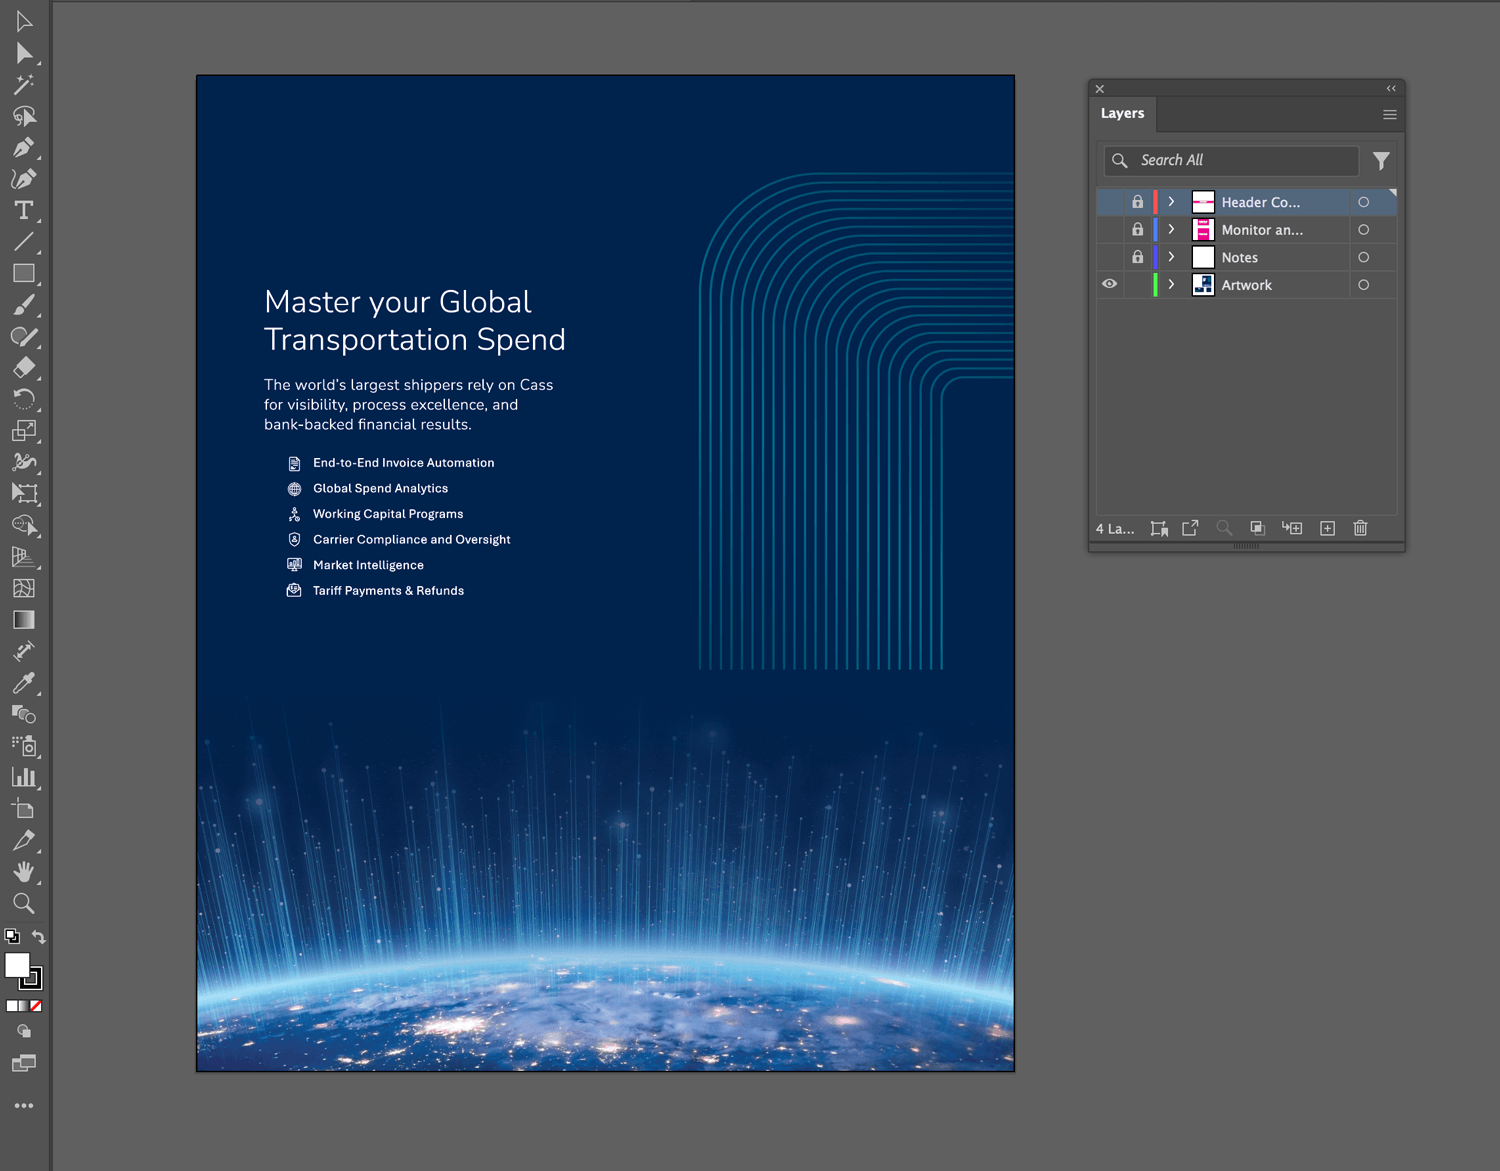Select the Lasso tool

click(x=24, y=116)
